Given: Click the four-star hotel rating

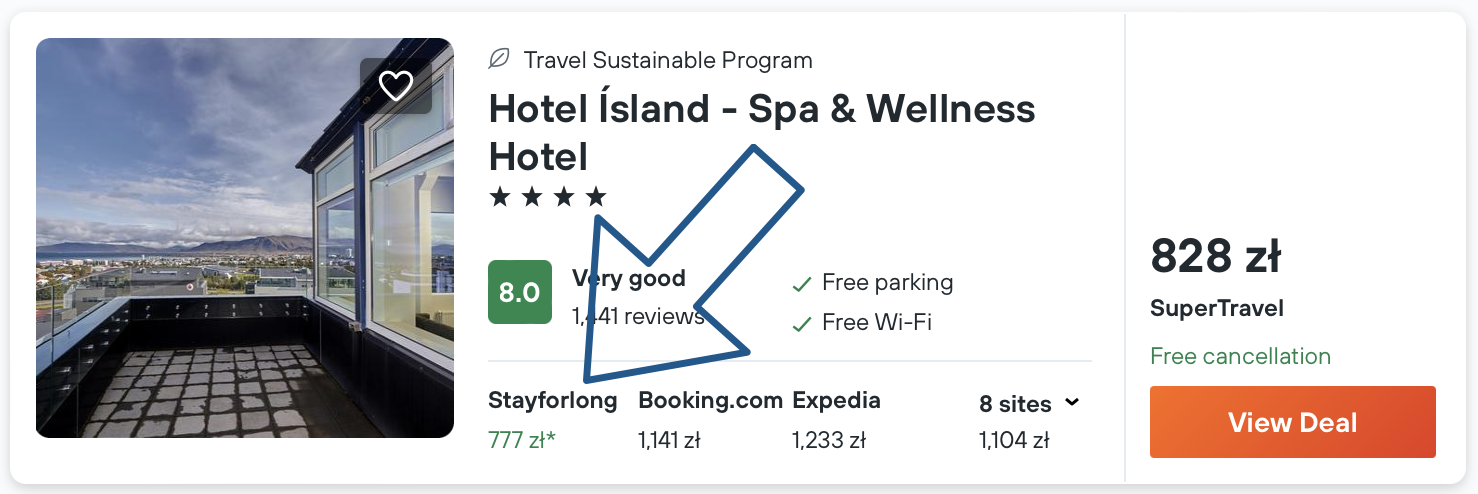Looking at the screenshot, I should [547, 197].
